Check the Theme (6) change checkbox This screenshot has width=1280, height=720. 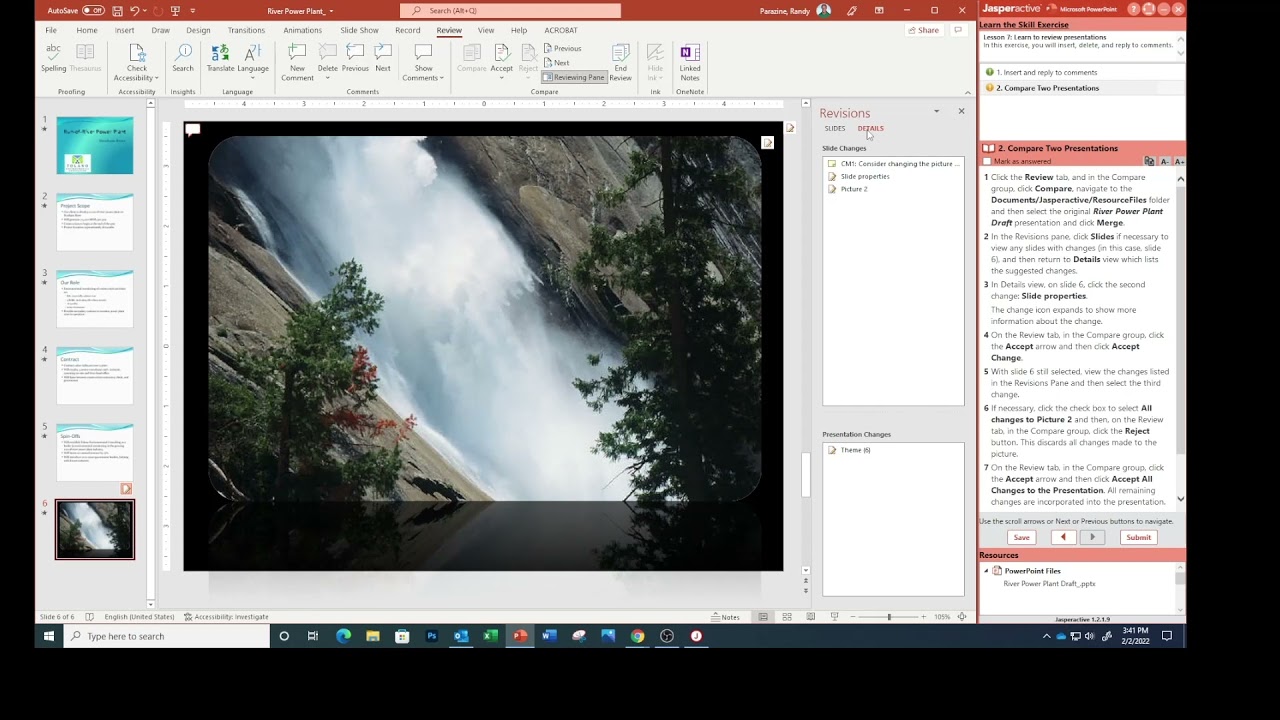pyautogui.click(x=831, y=450)
